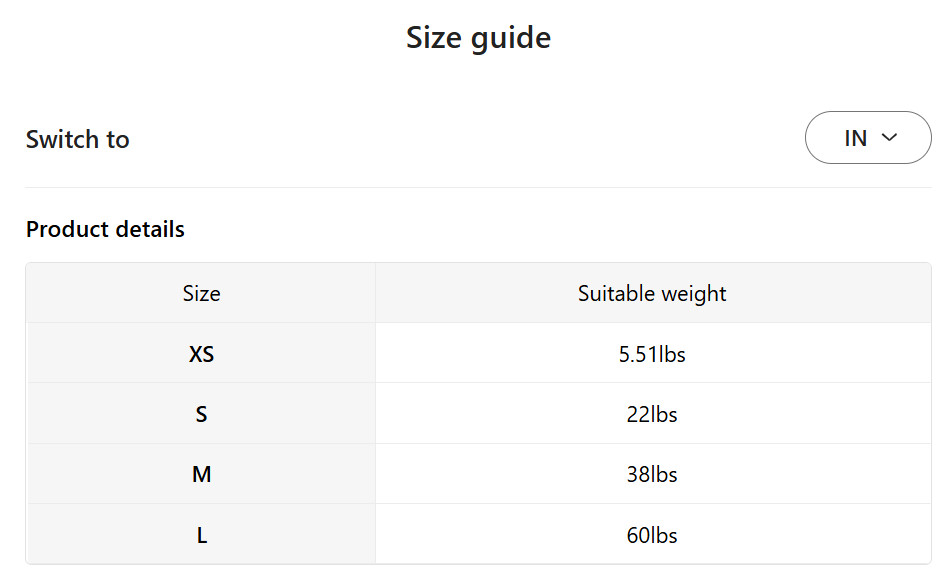Click the 60lbs weight value

point(652,535)
